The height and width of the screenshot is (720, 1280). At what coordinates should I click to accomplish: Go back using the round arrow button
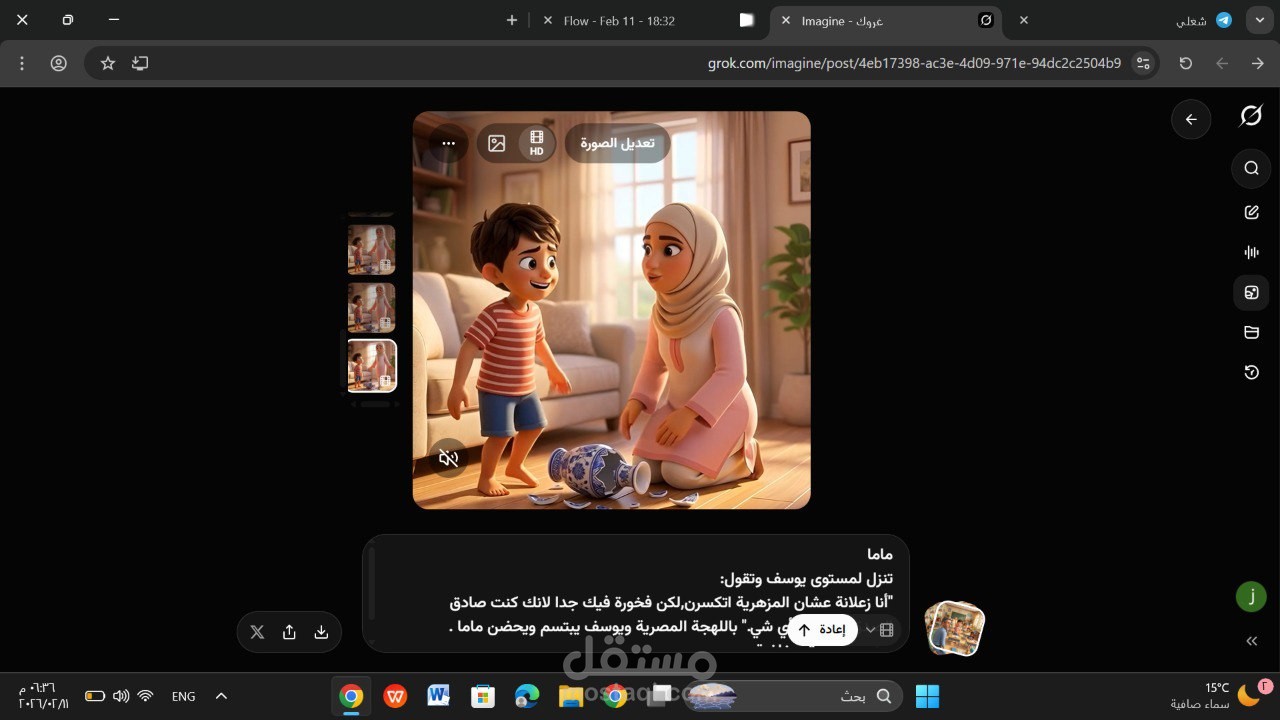point(1191,119)
